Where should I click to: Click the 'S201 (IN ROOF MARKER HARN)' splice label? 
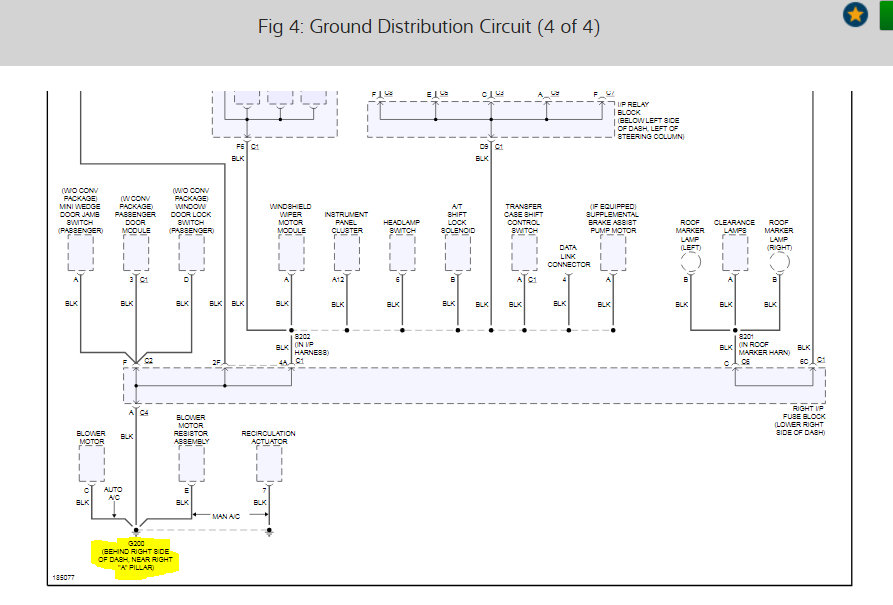pyautogui.click(x=764, y=344)
